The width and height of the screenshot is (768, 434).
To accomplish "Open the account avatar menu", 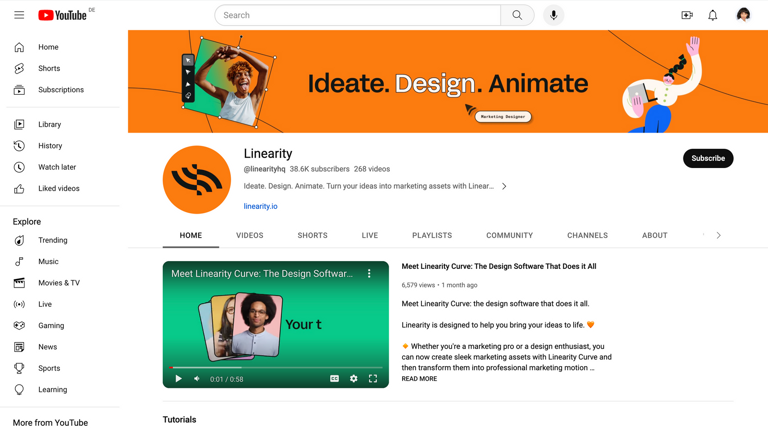I will pyautogui.click(x=744, y=15).
